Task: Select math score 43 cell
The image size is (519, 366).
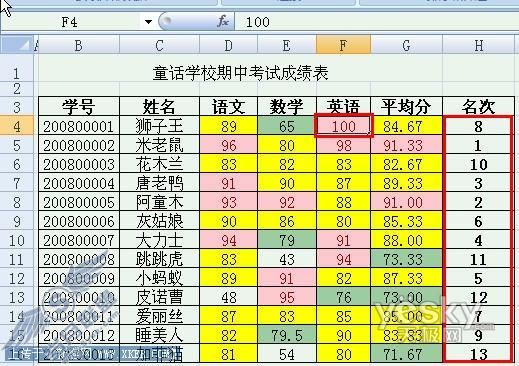Action: (x=287, y=259)
